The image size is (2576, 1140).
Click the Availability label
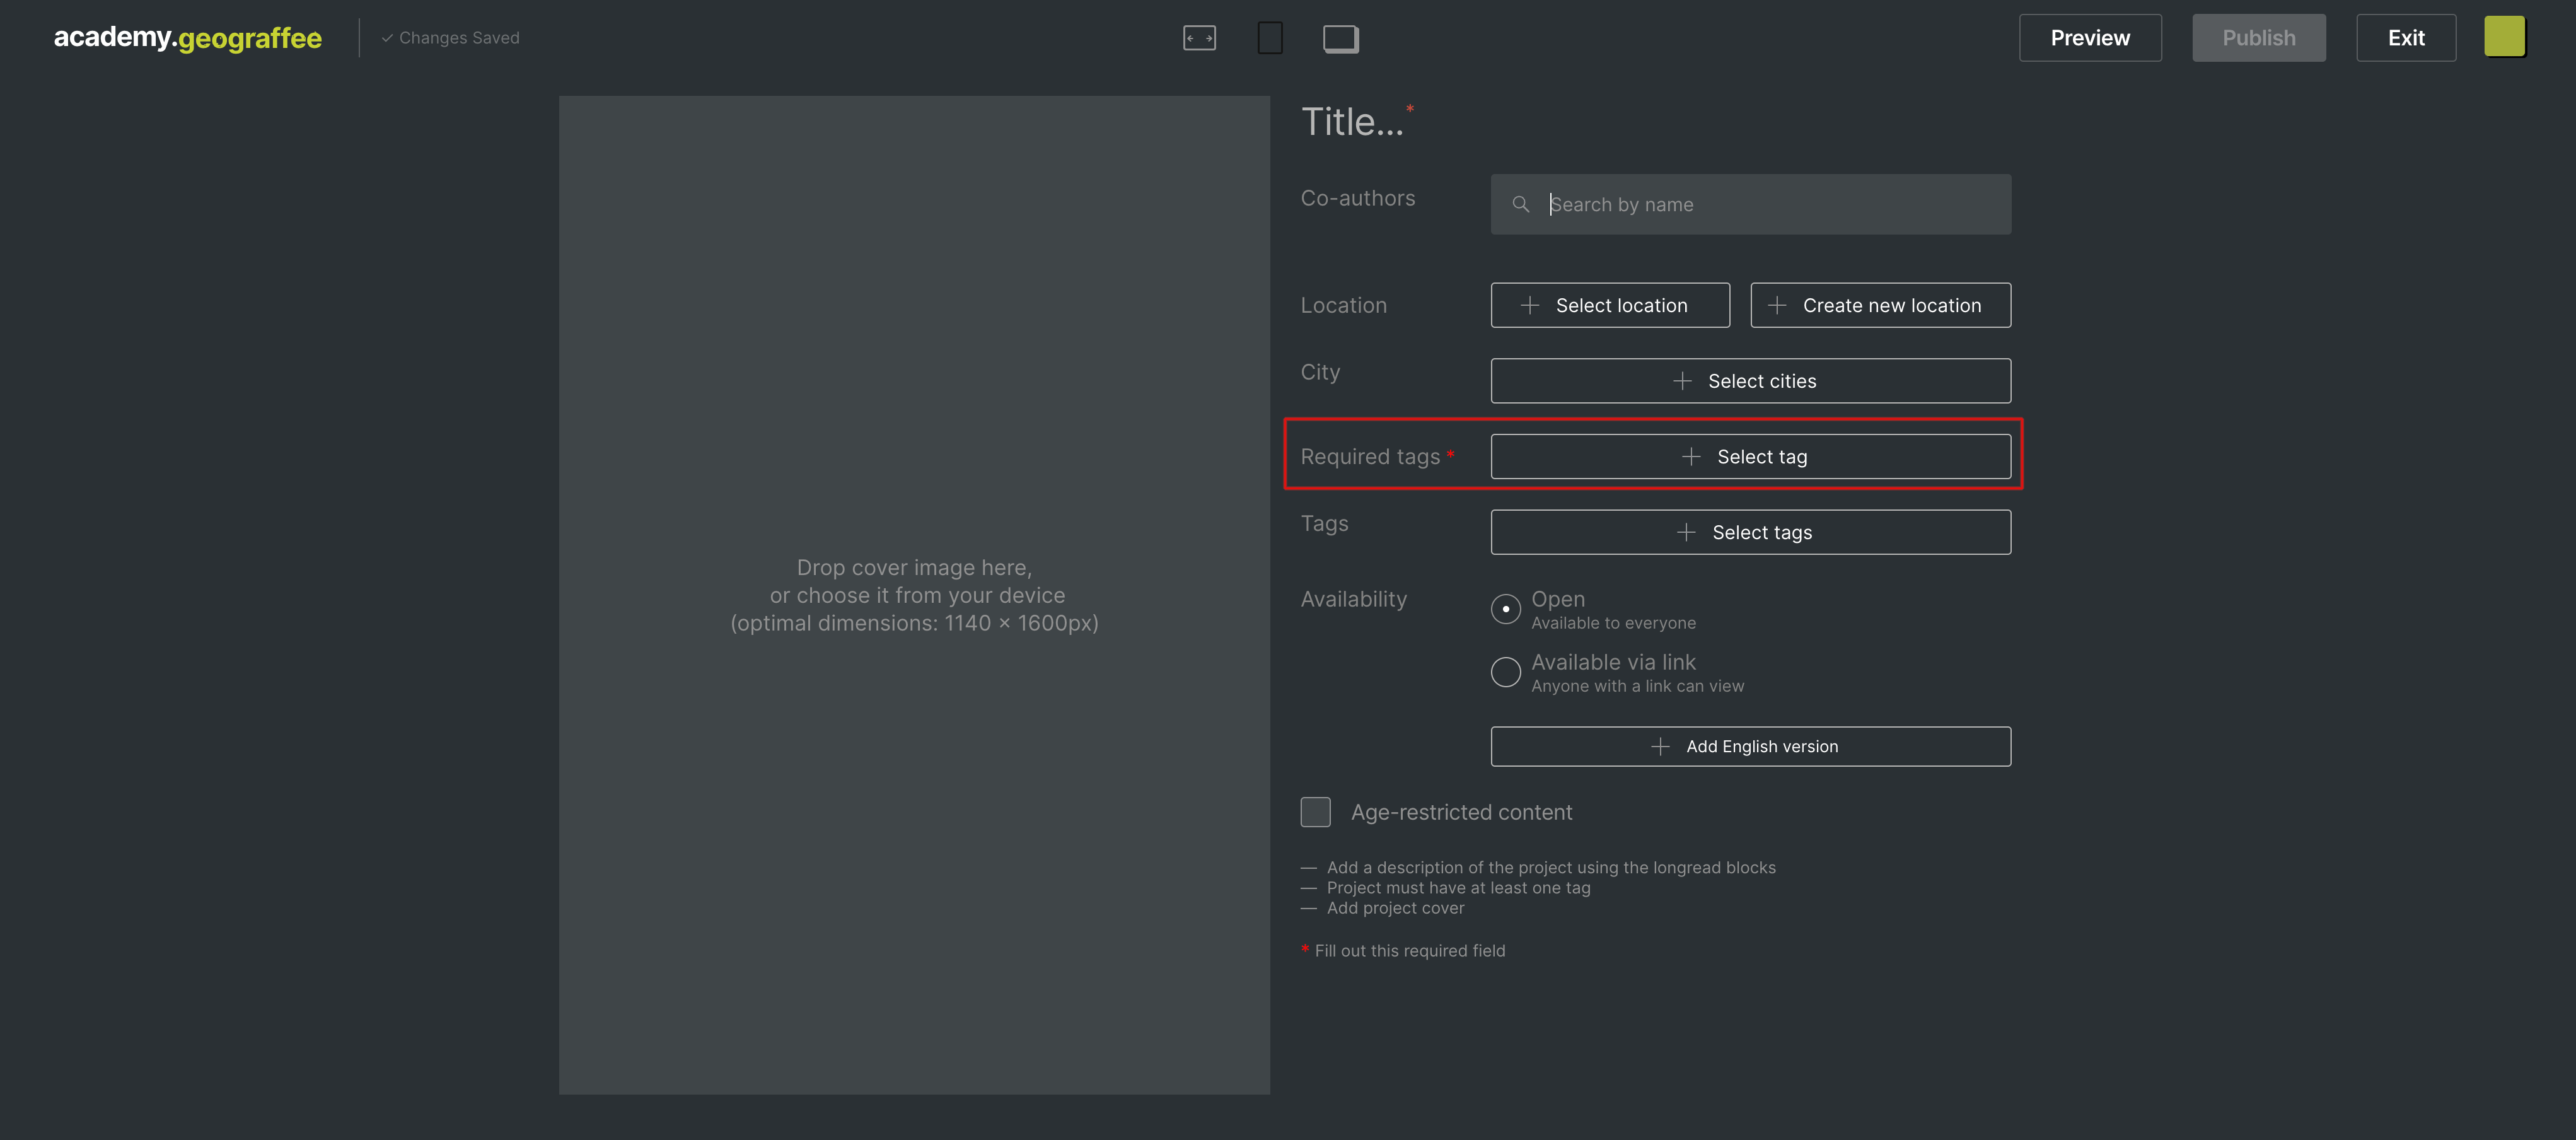pyautogui.click(x=1353, y=599)
